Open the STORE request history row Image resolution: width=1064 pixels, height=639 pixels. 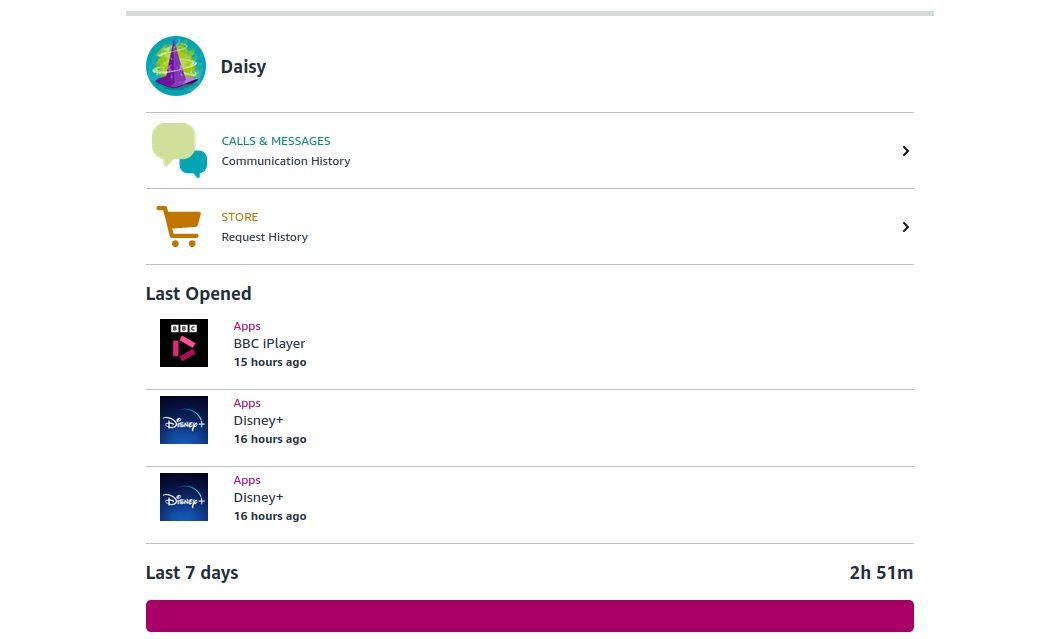pos(240,217)
